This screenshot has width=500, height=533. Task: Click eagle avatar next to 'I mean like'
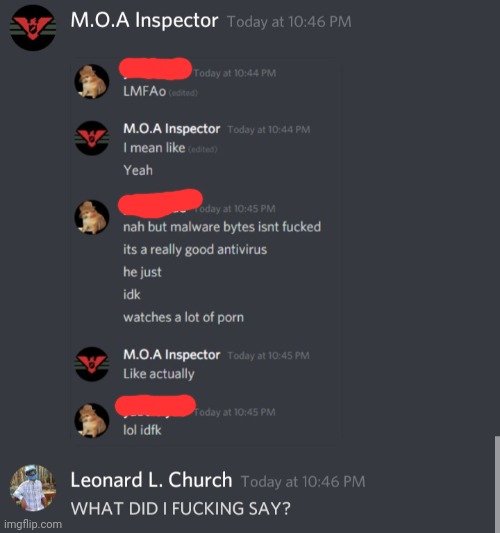pos(92,138)
